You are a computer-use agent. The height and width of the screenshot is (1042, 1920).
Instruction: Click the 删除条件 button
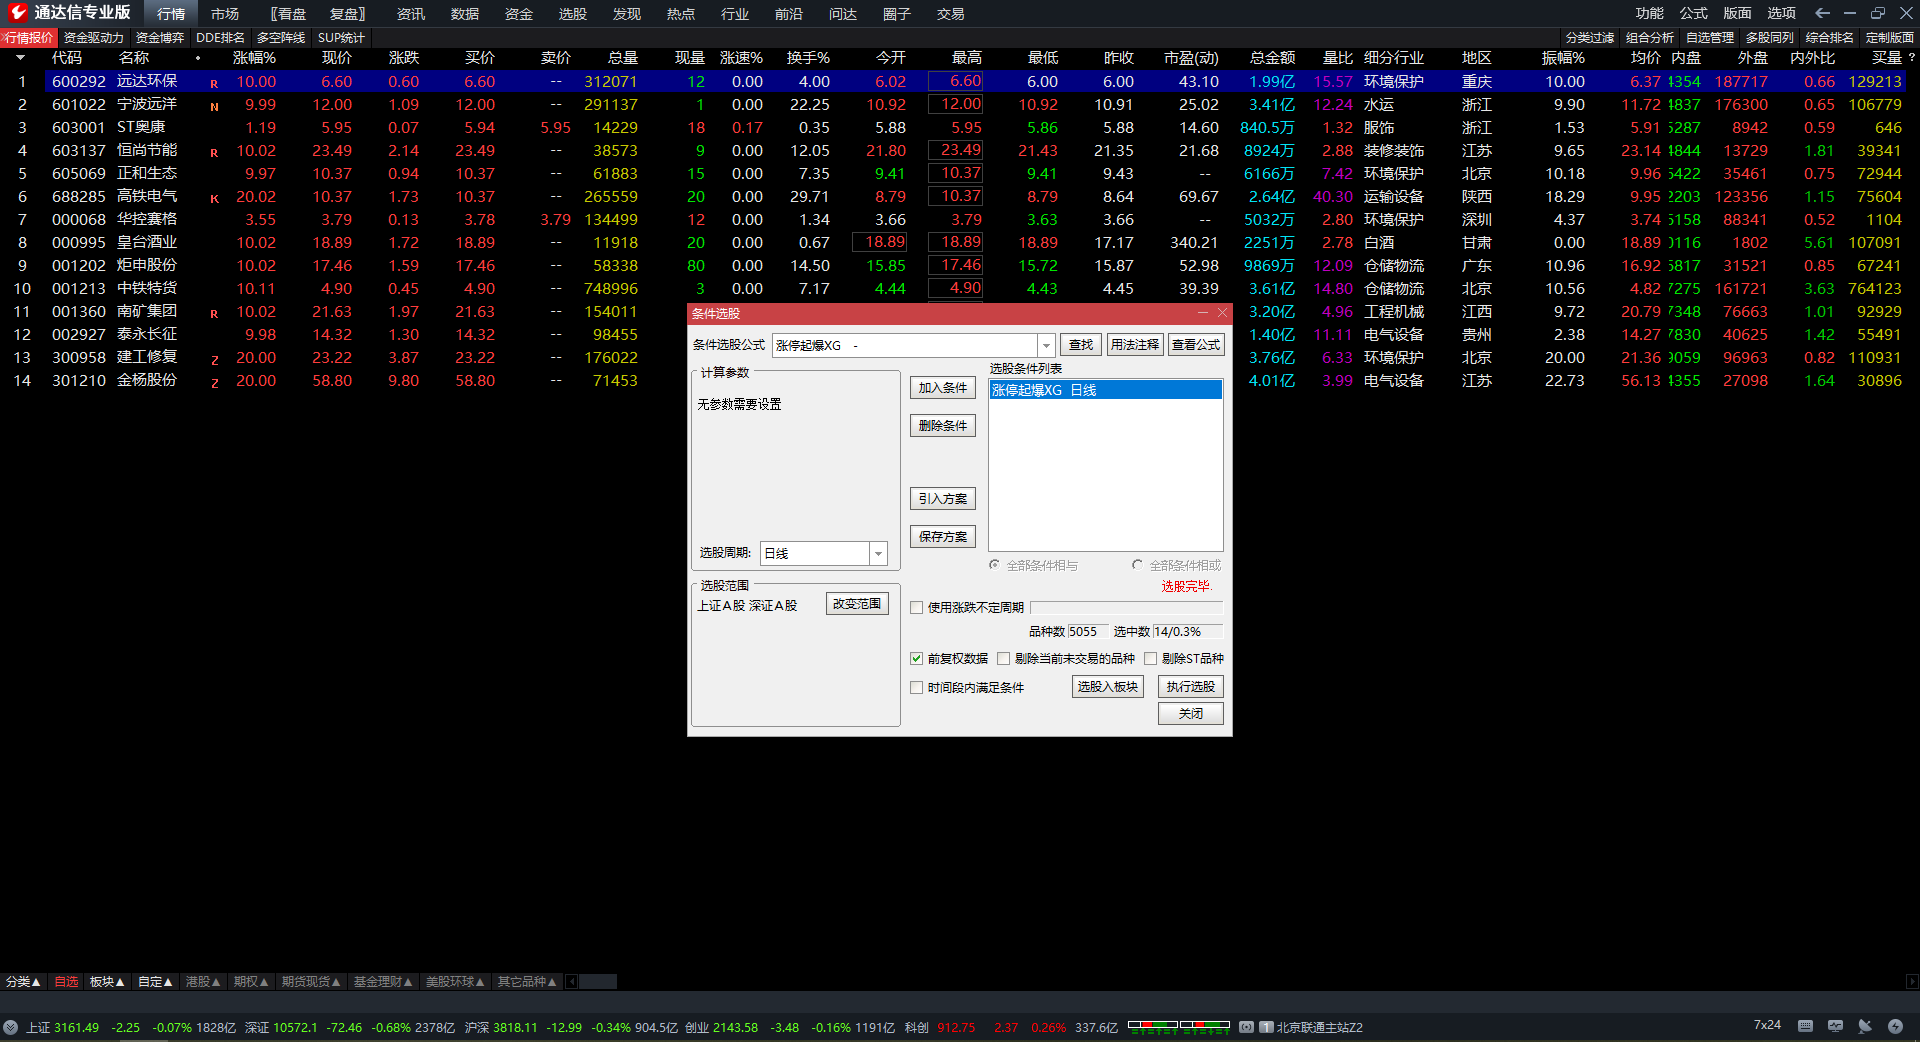coord(943,426)
